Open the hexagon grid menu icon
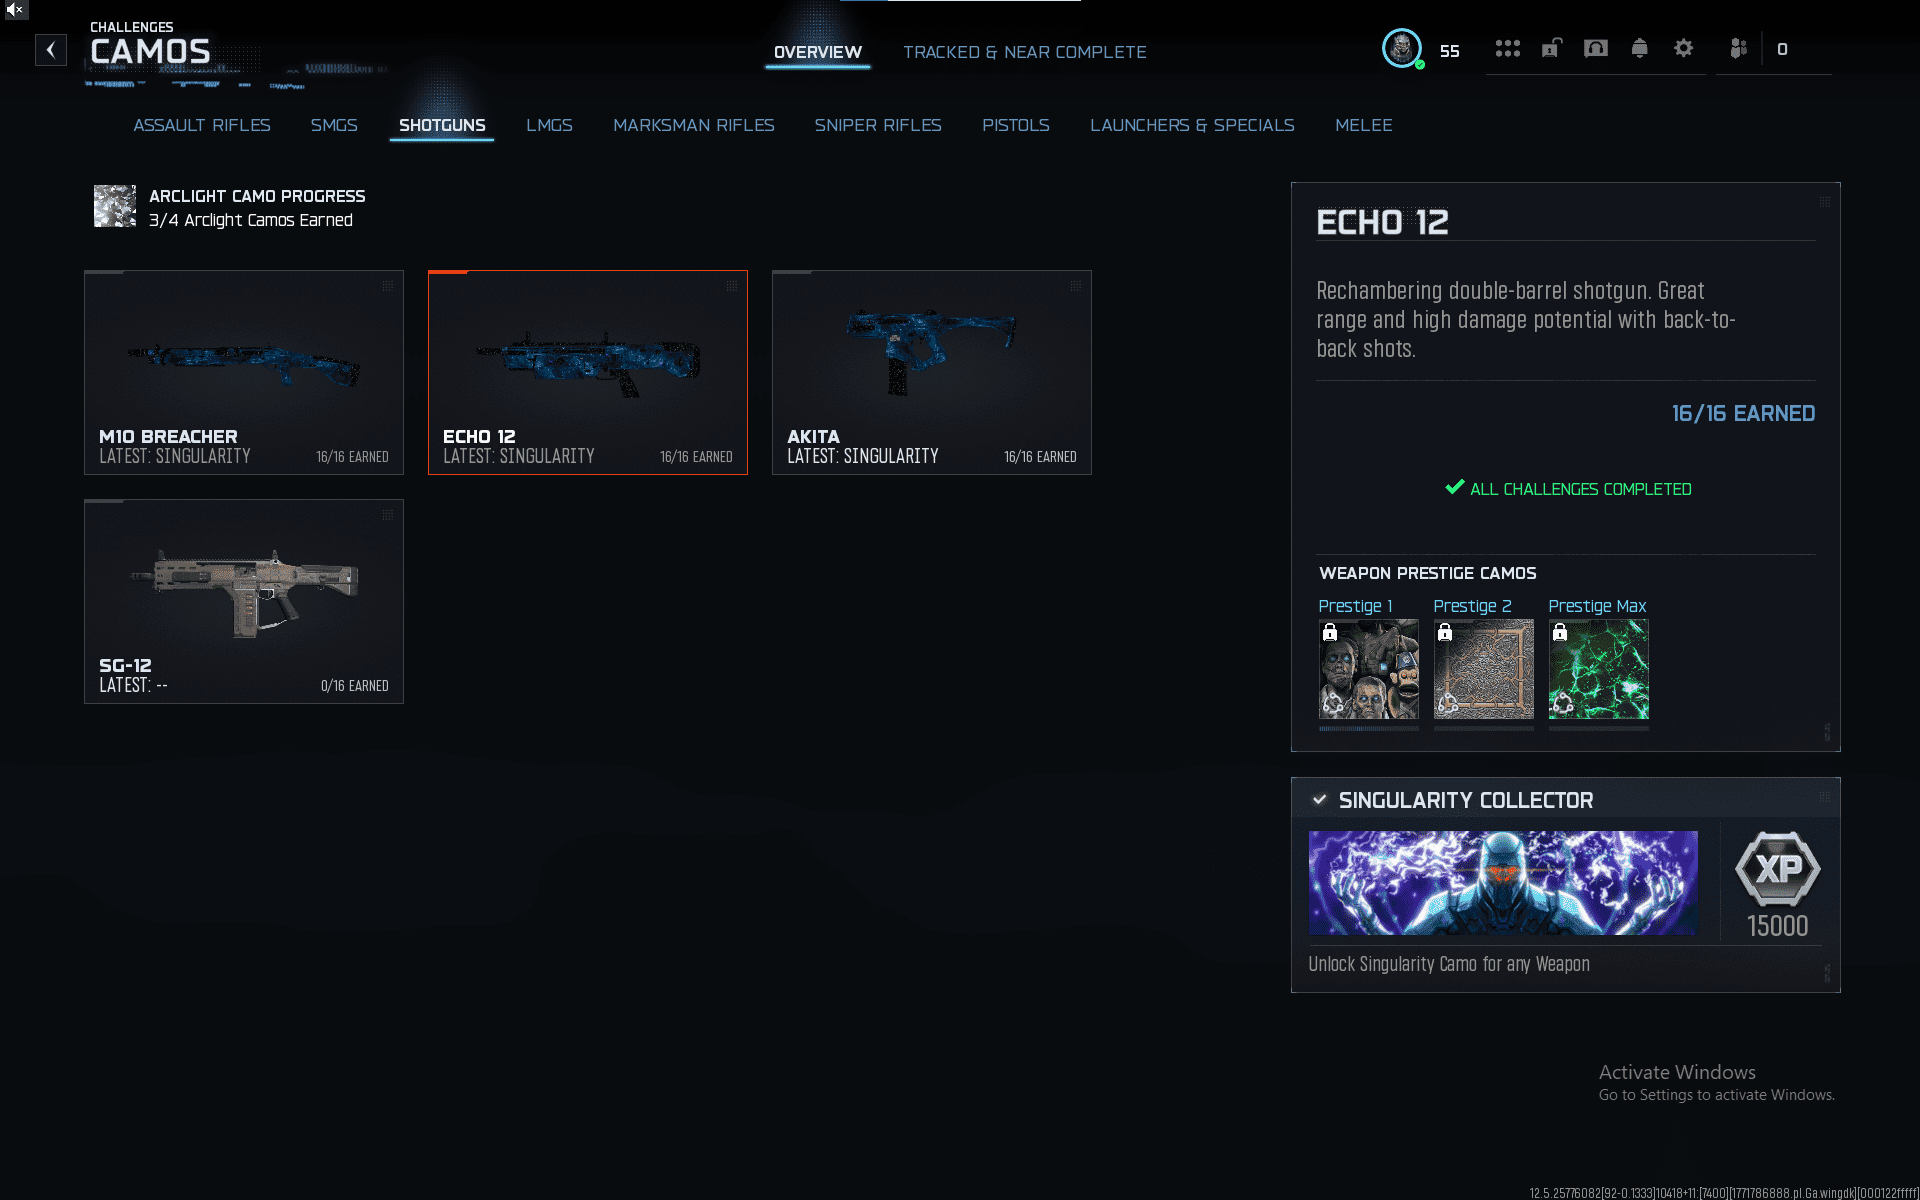The image size is (1920, 1200). click(1507, 49)
